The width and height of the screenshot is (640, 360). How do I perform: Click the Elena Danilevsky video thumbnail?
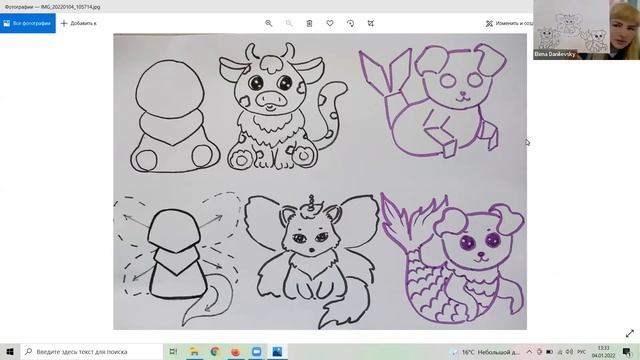click(x=587, y=30)
